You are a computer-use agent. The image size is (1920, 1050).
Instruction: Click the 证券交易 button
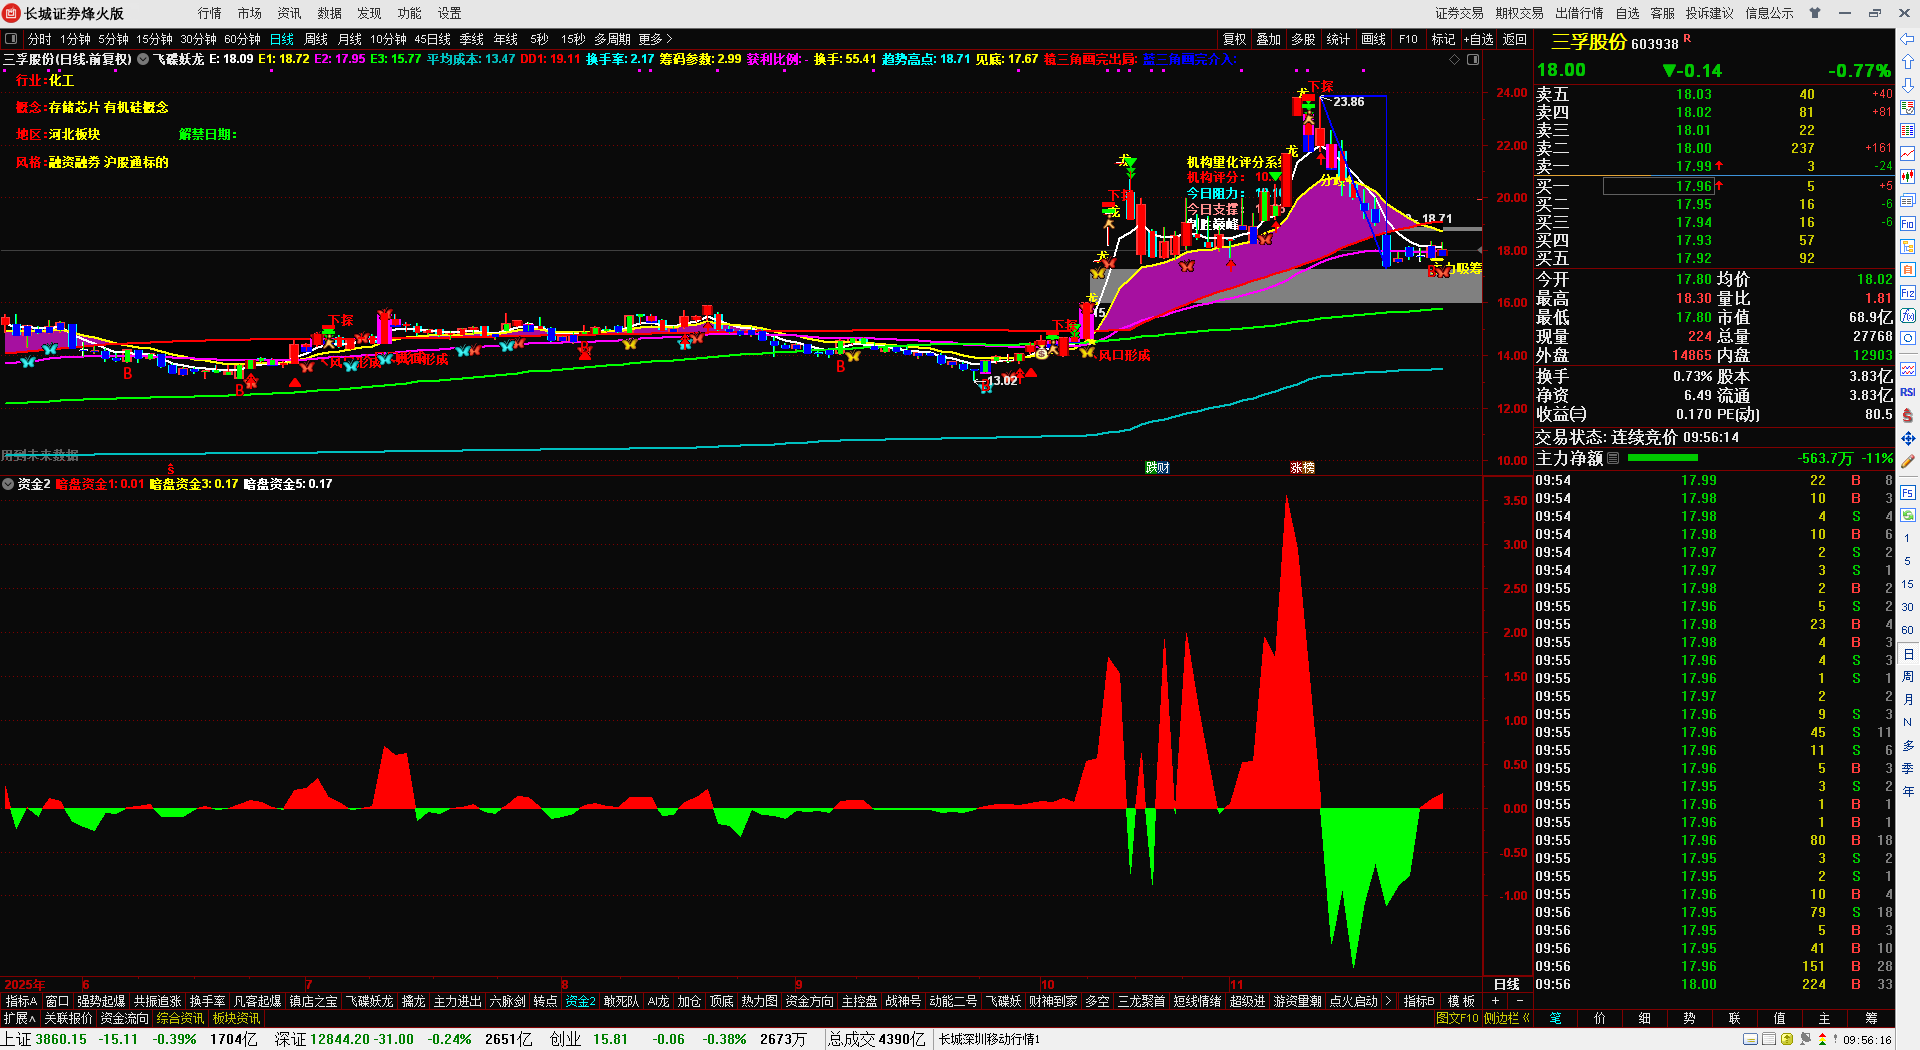1460,13
